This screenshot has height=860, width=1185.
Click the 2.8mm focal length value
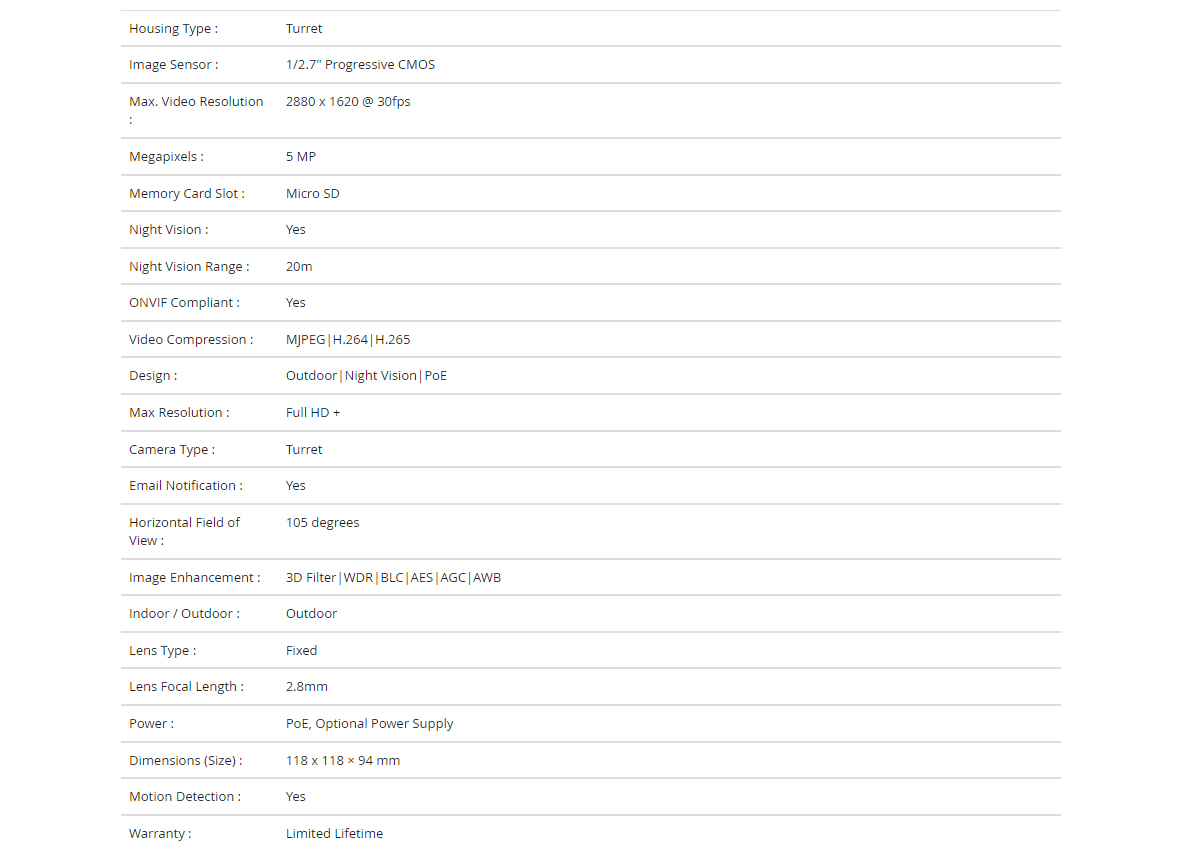click(x=306, y=687)
